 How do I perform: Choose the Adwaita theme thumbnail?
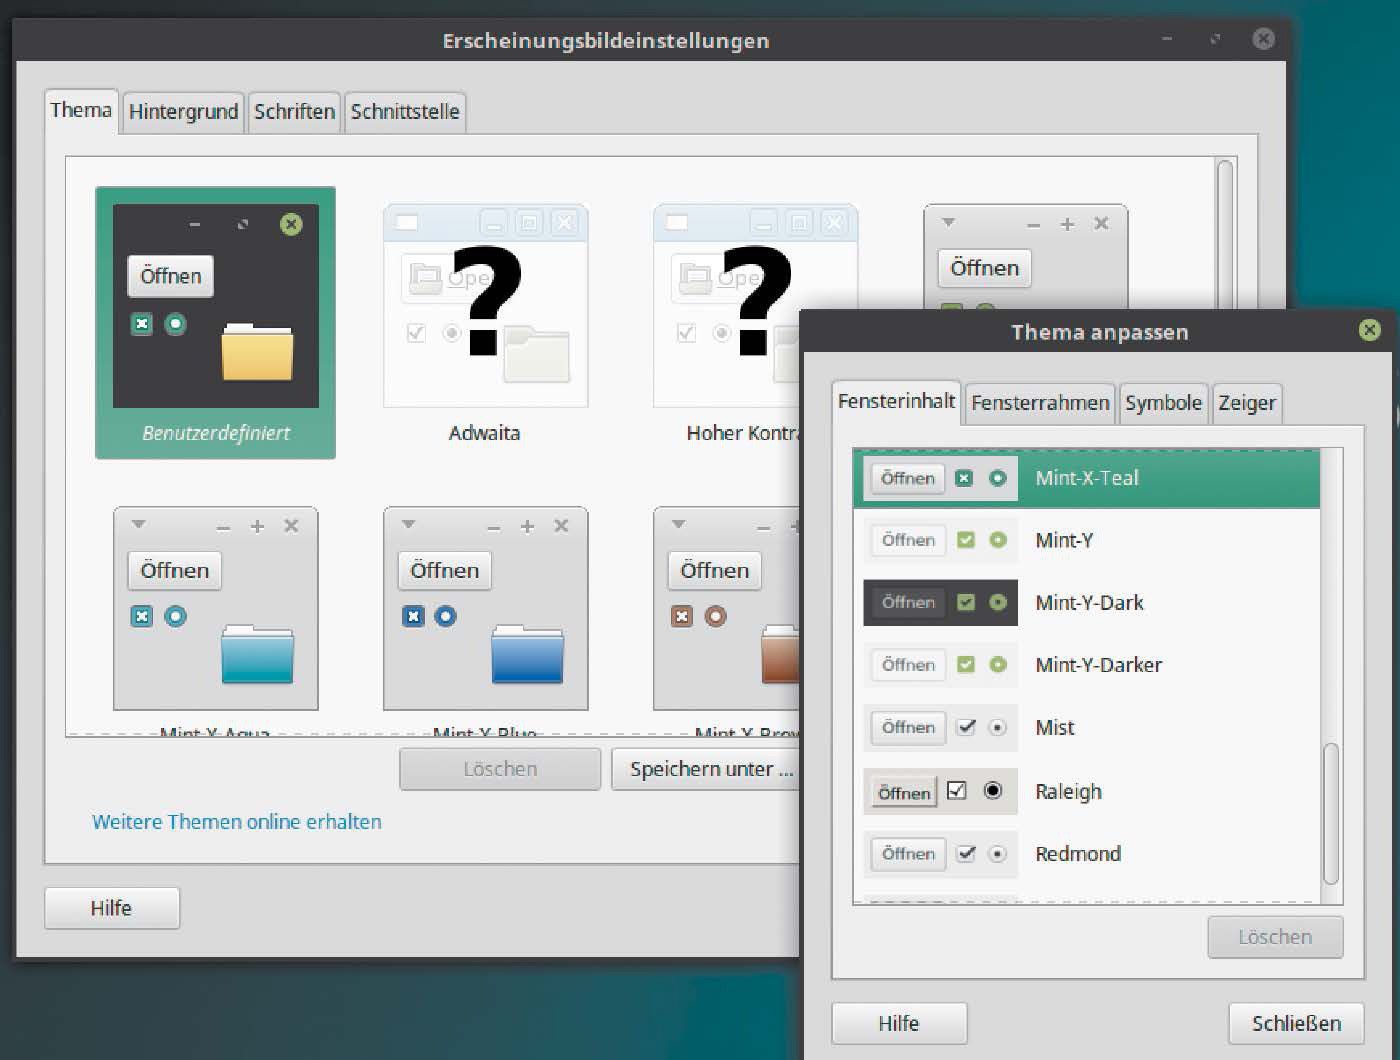pos(485,322)
